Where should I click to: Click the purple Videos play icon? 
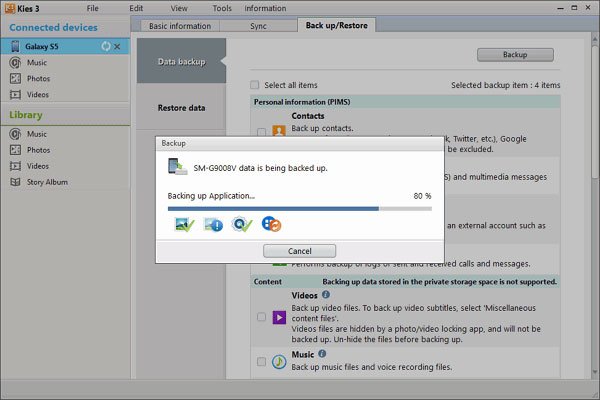click(x=279, y=317)
